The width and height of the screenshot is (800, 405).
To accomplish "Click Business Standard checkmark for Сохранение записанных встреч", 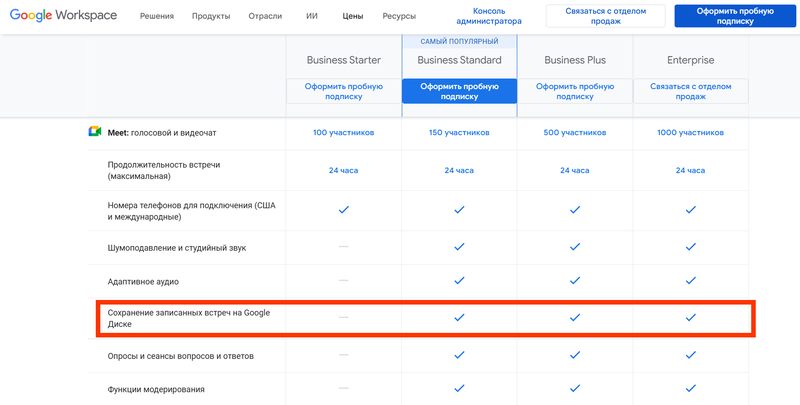I will point(459,317).
